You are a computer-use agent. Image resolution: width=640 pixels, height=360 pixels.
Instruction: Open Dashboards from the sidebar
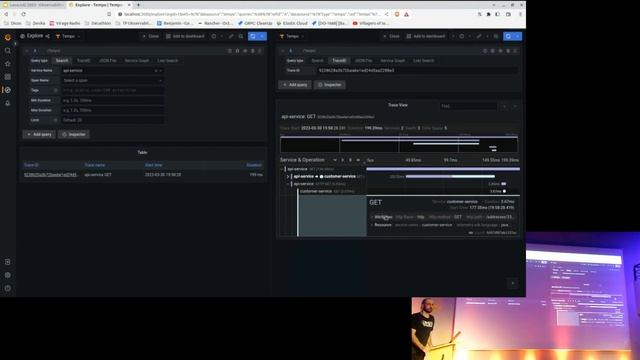pyautogui.click(x=7, y=77)
